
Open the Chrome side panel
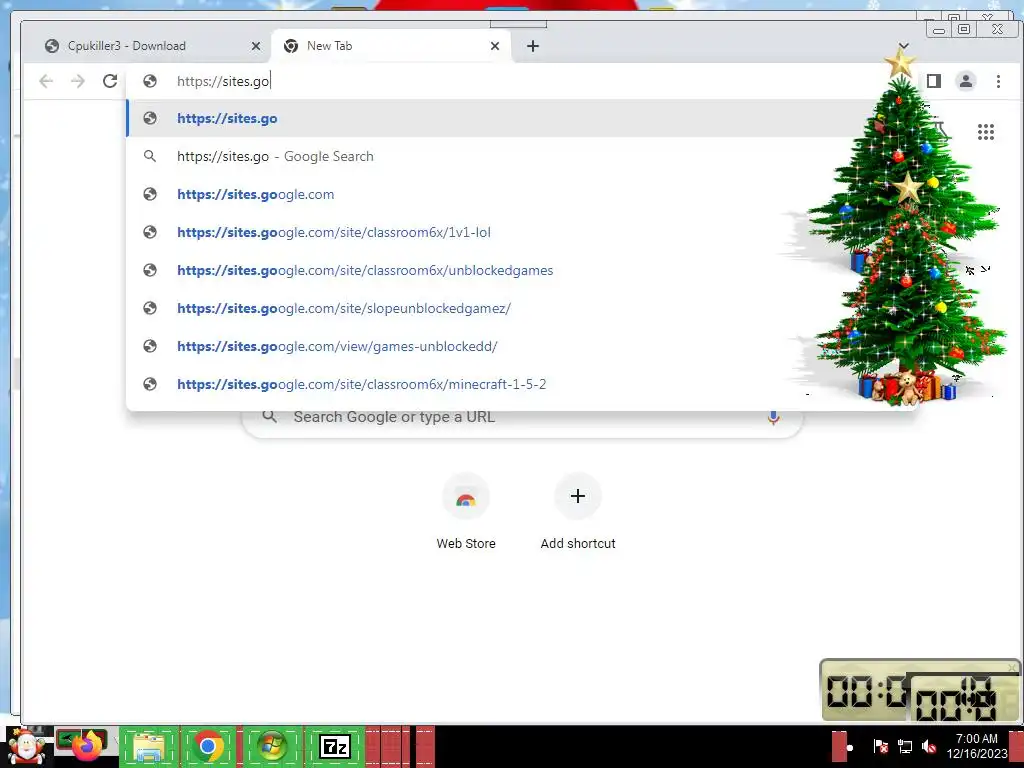(x=934, y=81)
